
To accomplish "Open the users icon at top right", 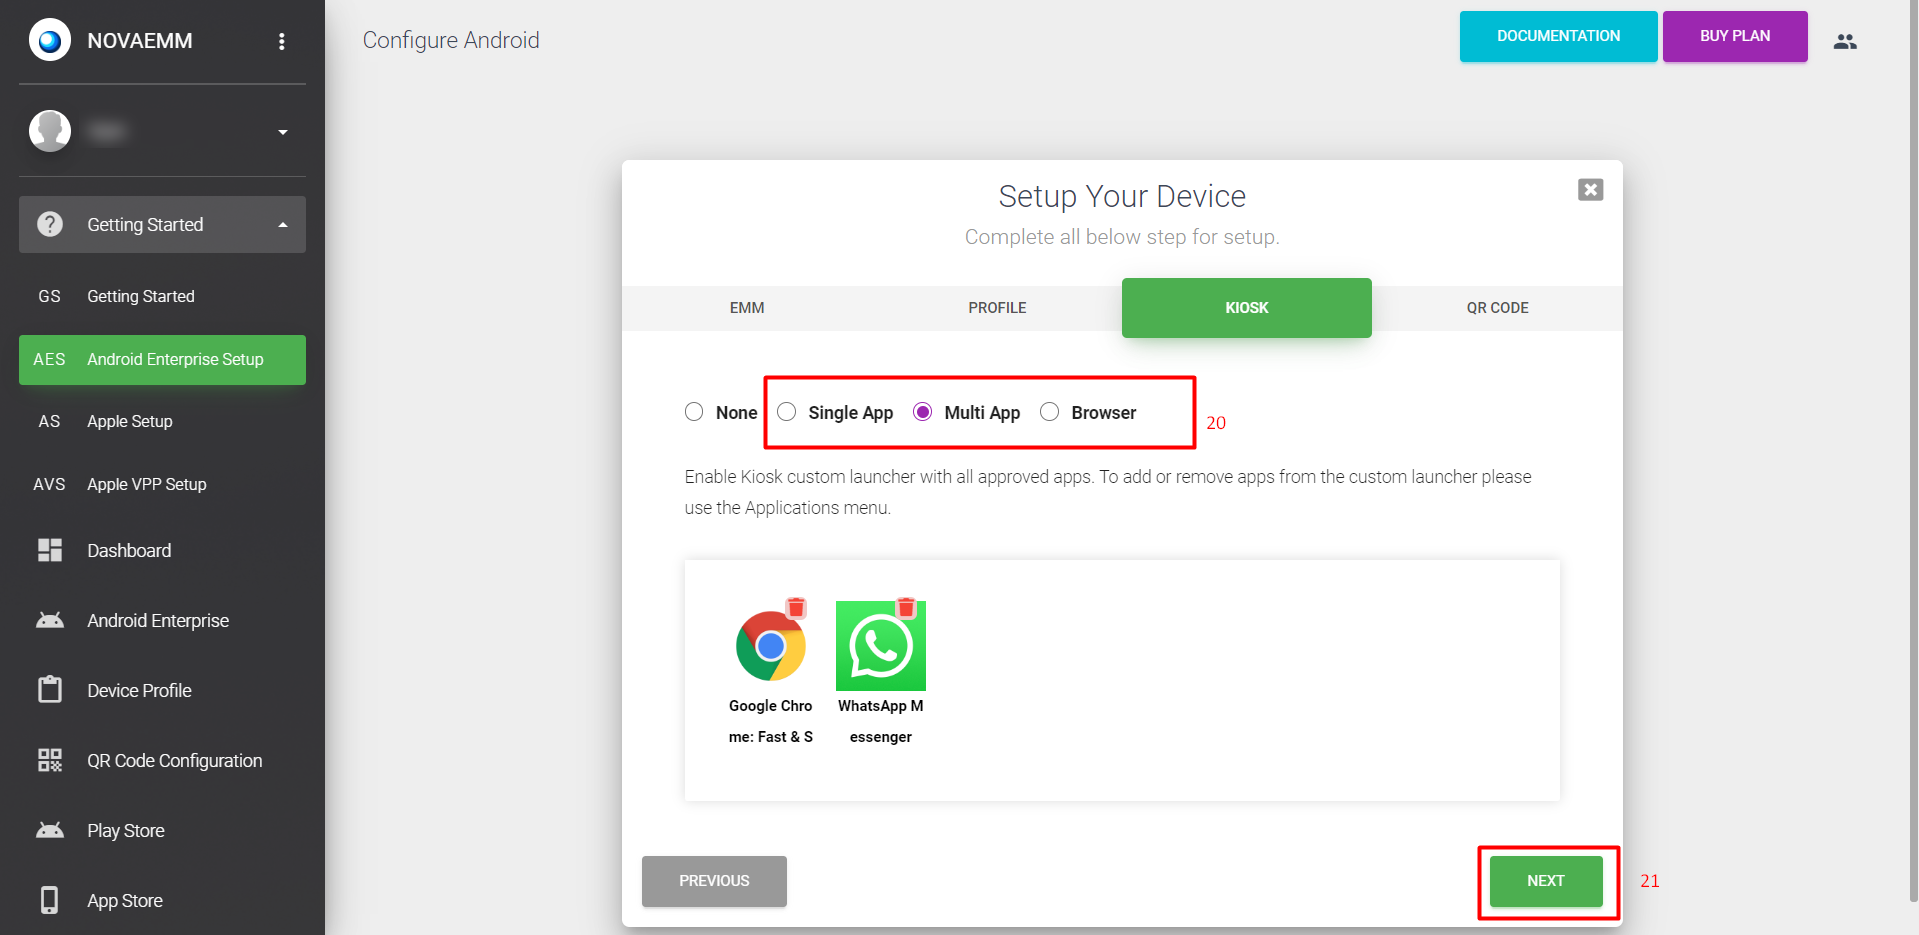I will 1845,41.
